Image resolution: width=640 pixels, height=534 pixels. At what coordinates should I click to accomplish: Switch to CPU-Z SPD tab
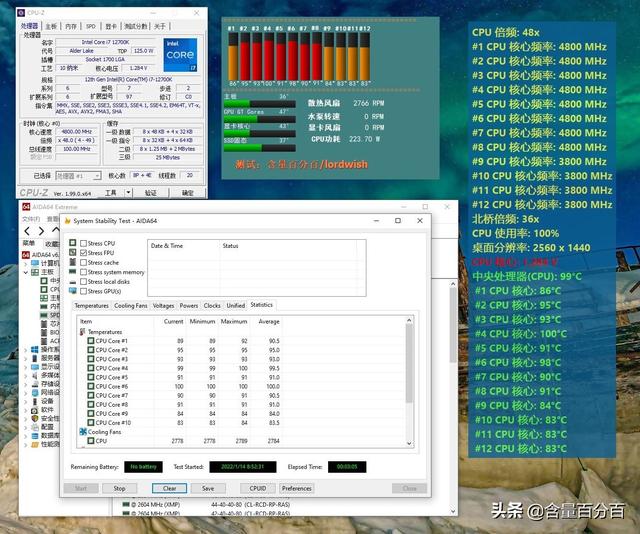[x=91, y=26]
